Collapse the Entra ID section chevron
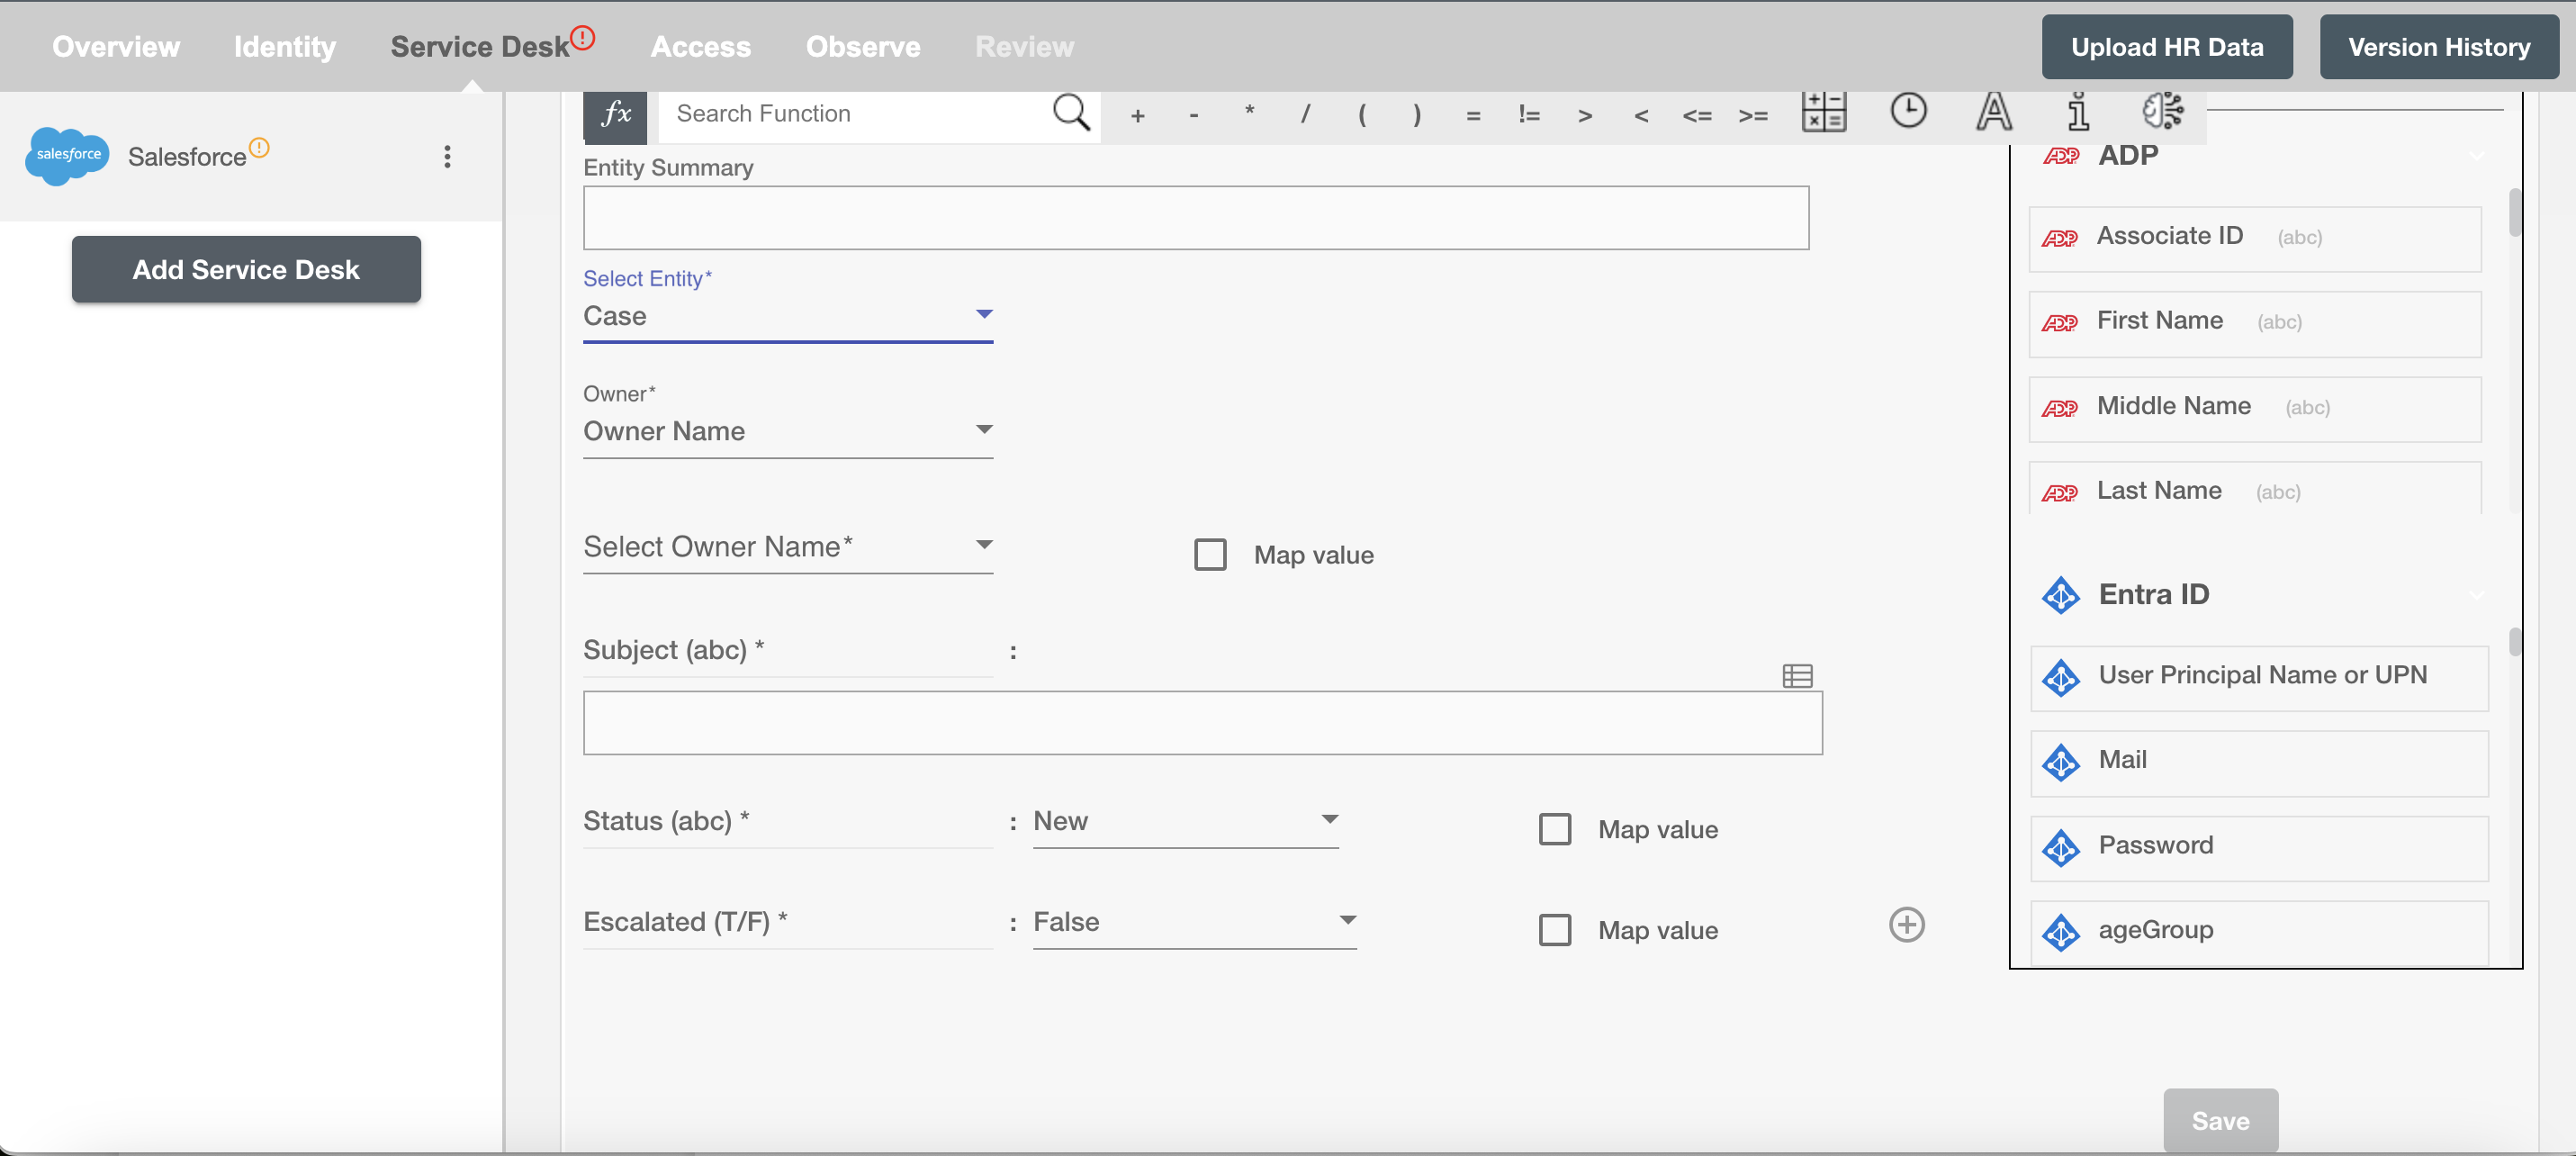 click(2476, 595)
